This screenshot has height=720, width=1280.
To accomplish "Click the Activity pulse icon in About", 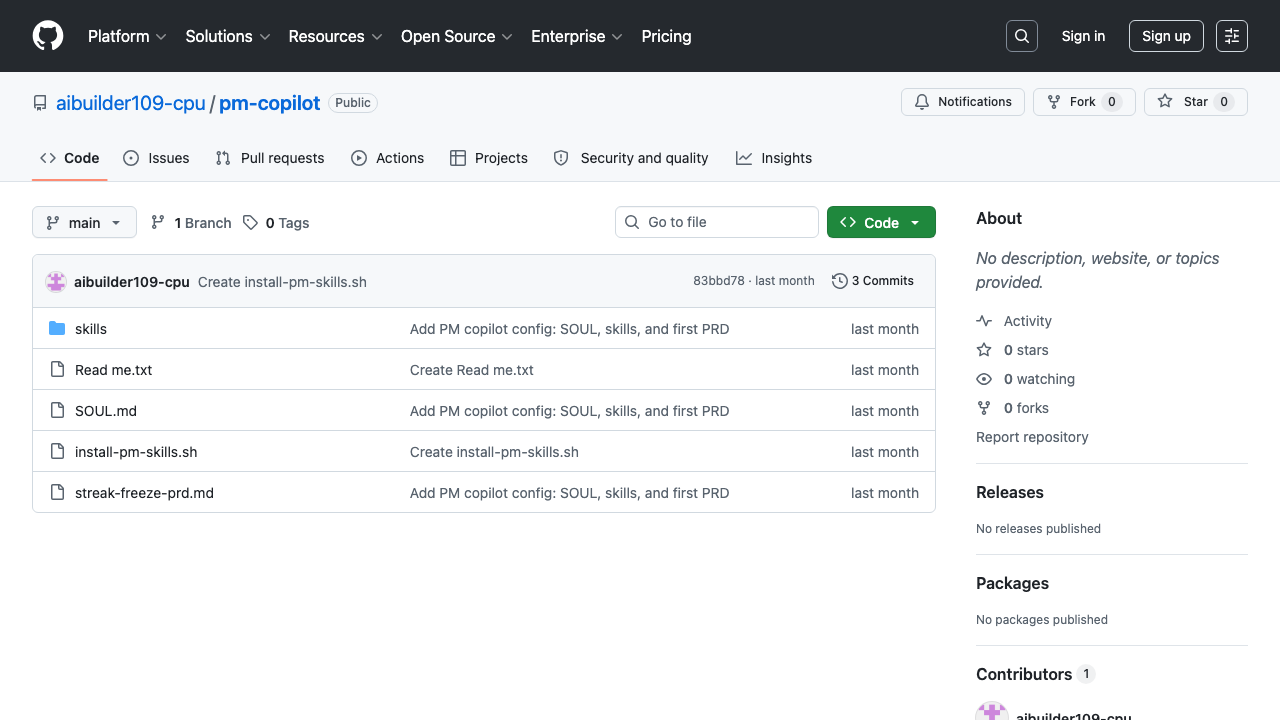I will coord(984,321).
